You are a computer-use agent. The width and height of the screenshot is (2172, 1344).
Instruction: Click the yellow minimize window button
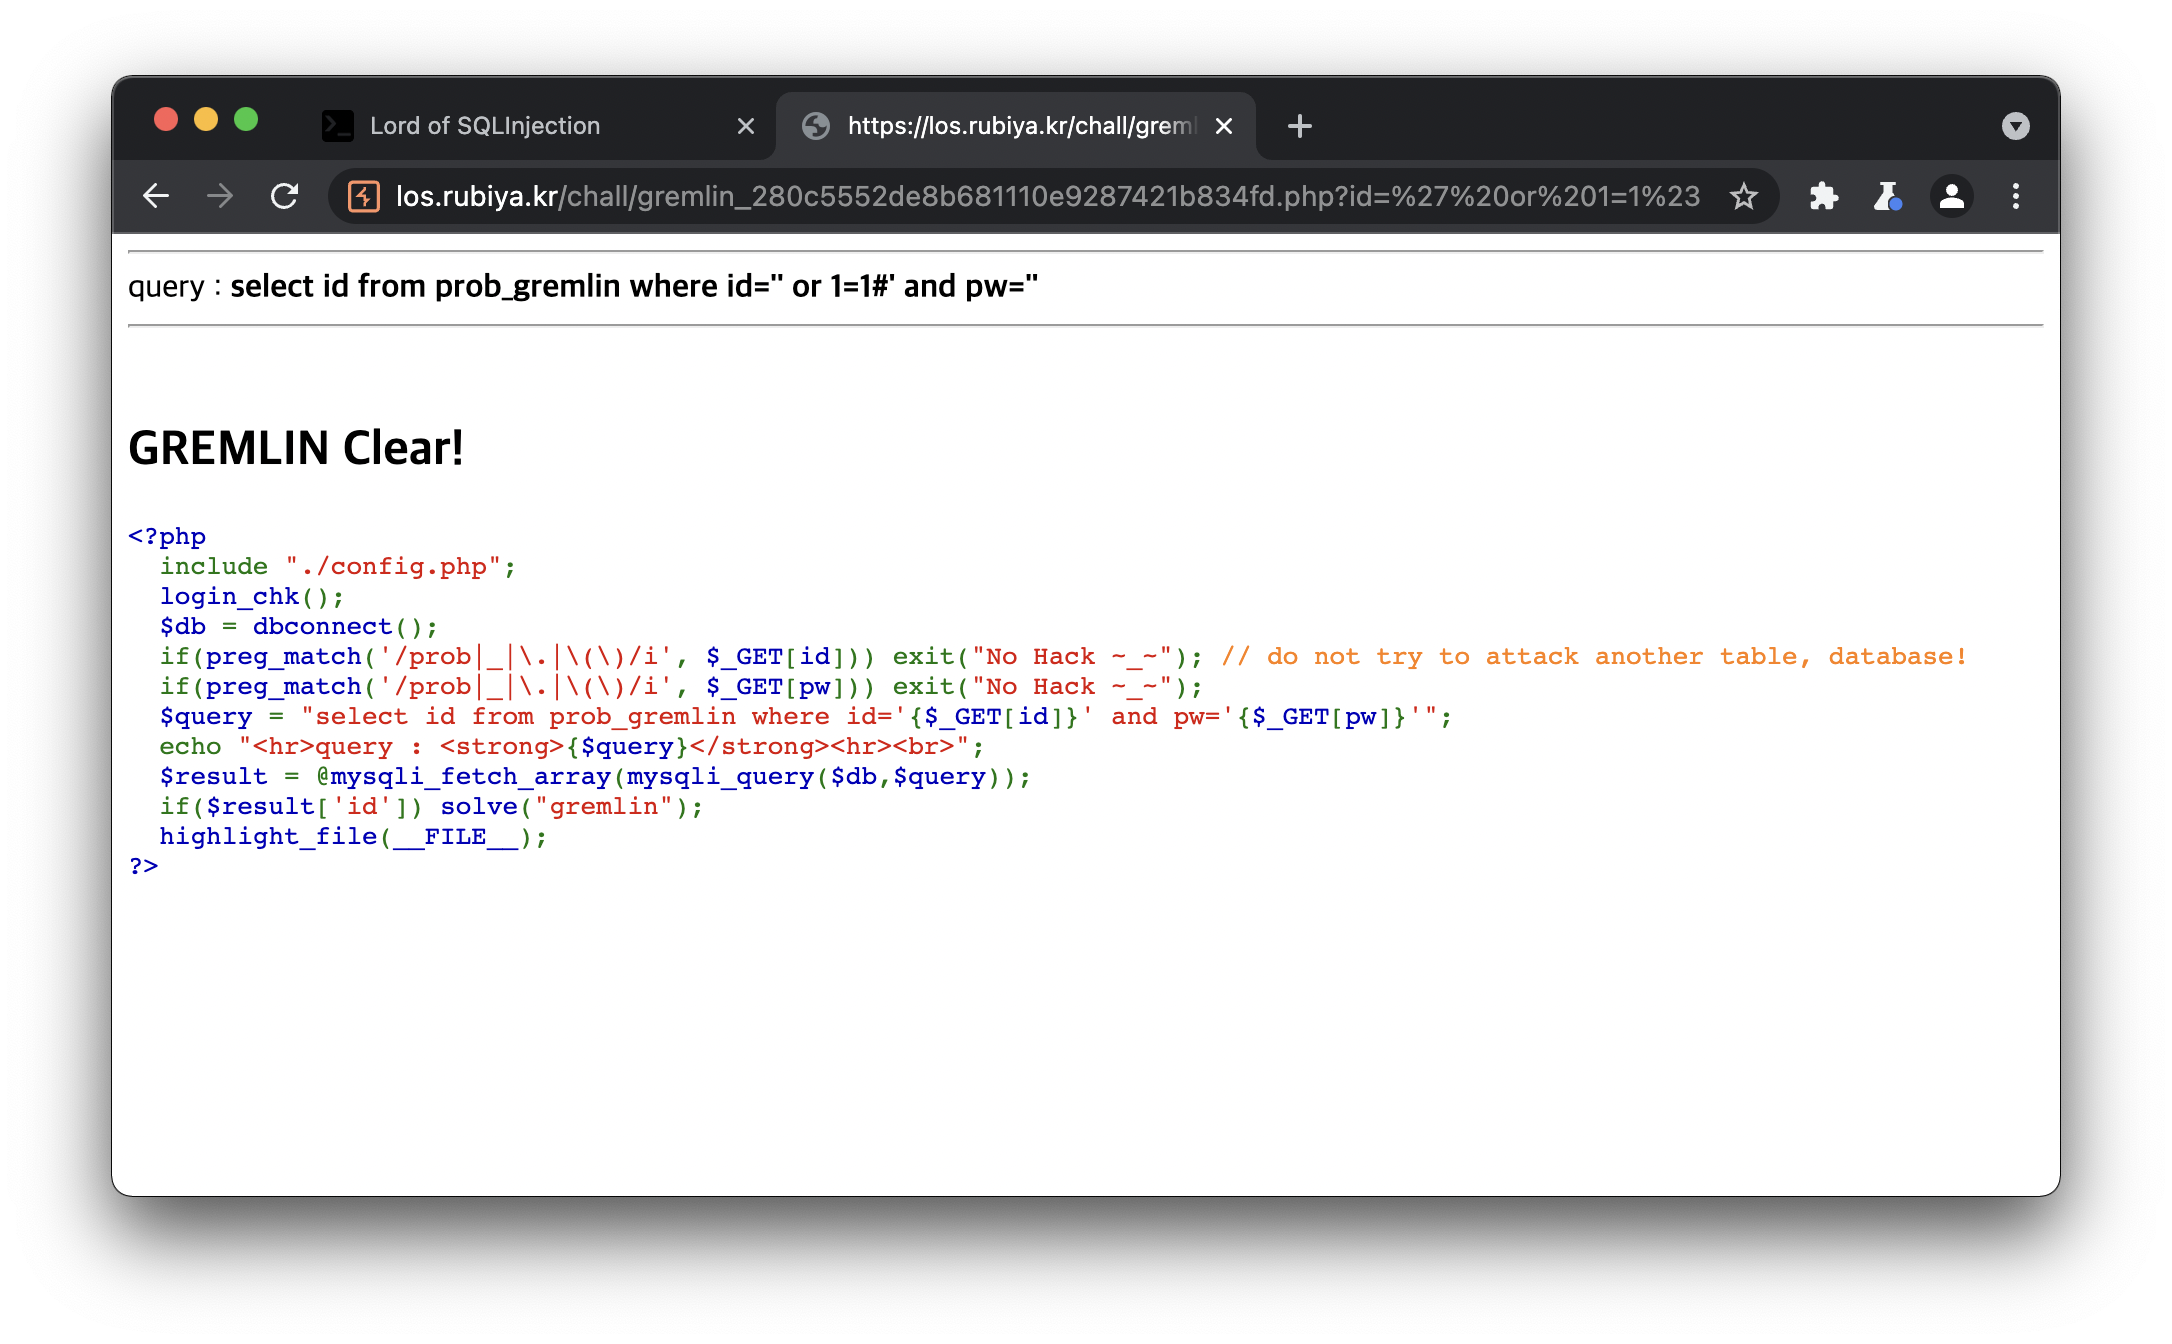(206, 120)
